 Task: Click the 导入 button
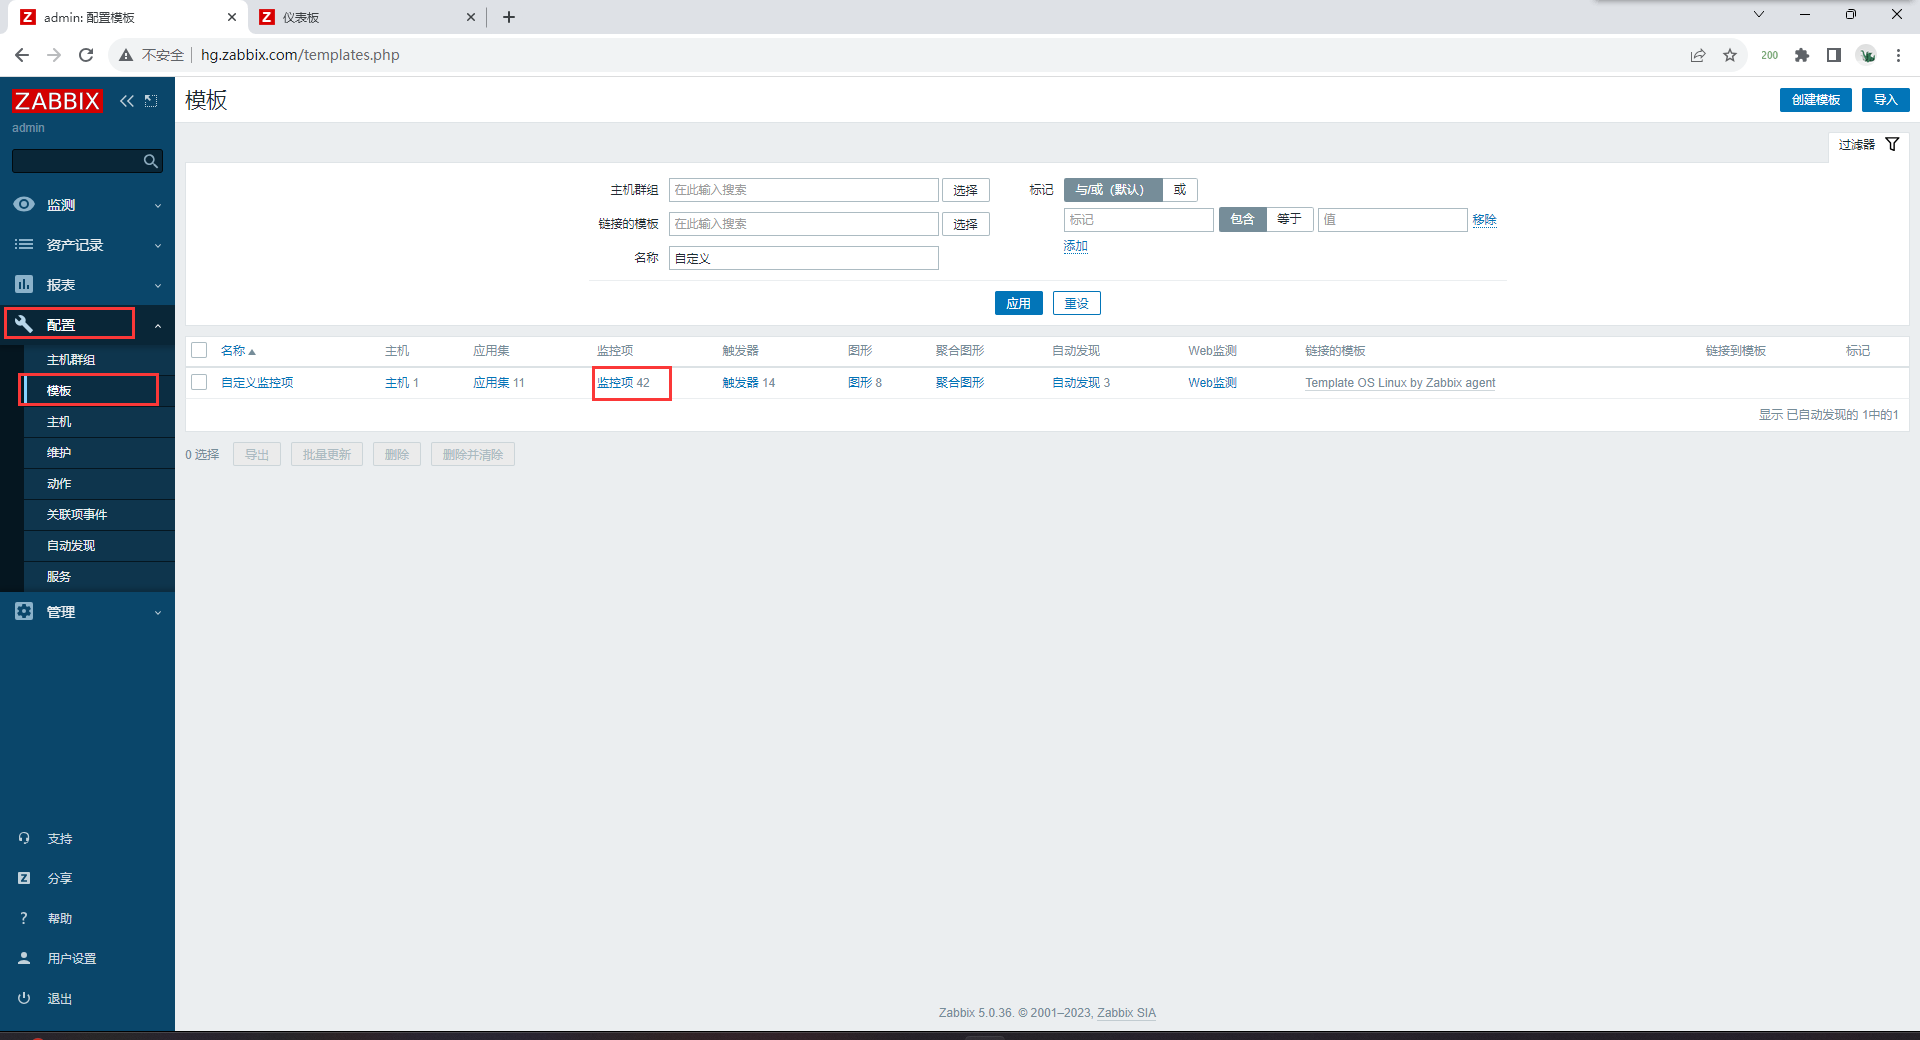pyautogui.click(x=1885, y=100)
